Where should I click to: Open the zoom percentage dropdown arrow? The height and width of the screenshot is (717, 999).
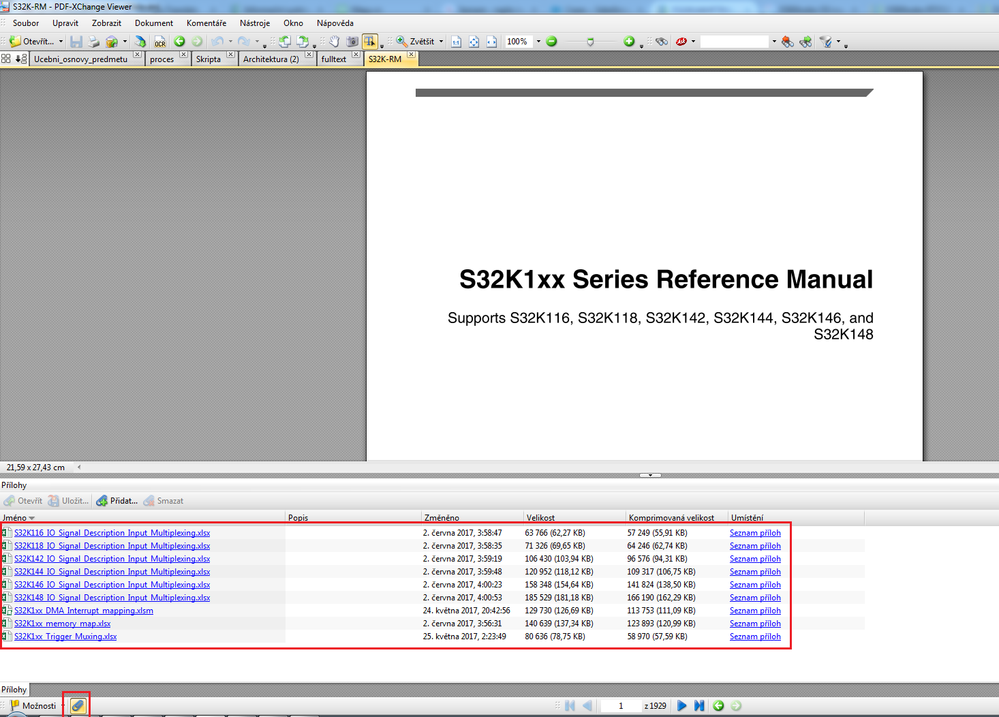(x=538, y=41)
